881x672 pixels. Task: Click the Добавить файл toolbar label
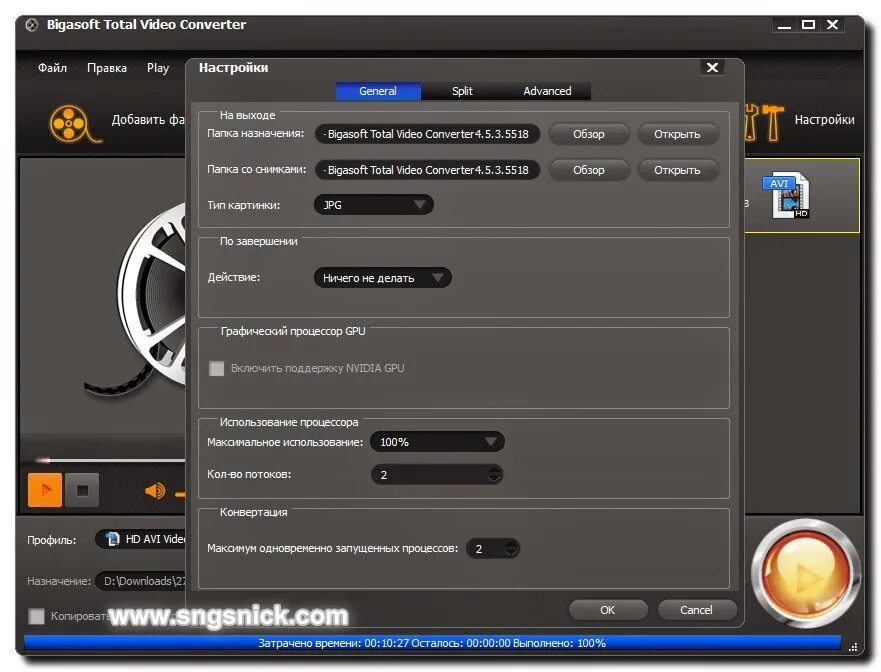click(148, 120)
